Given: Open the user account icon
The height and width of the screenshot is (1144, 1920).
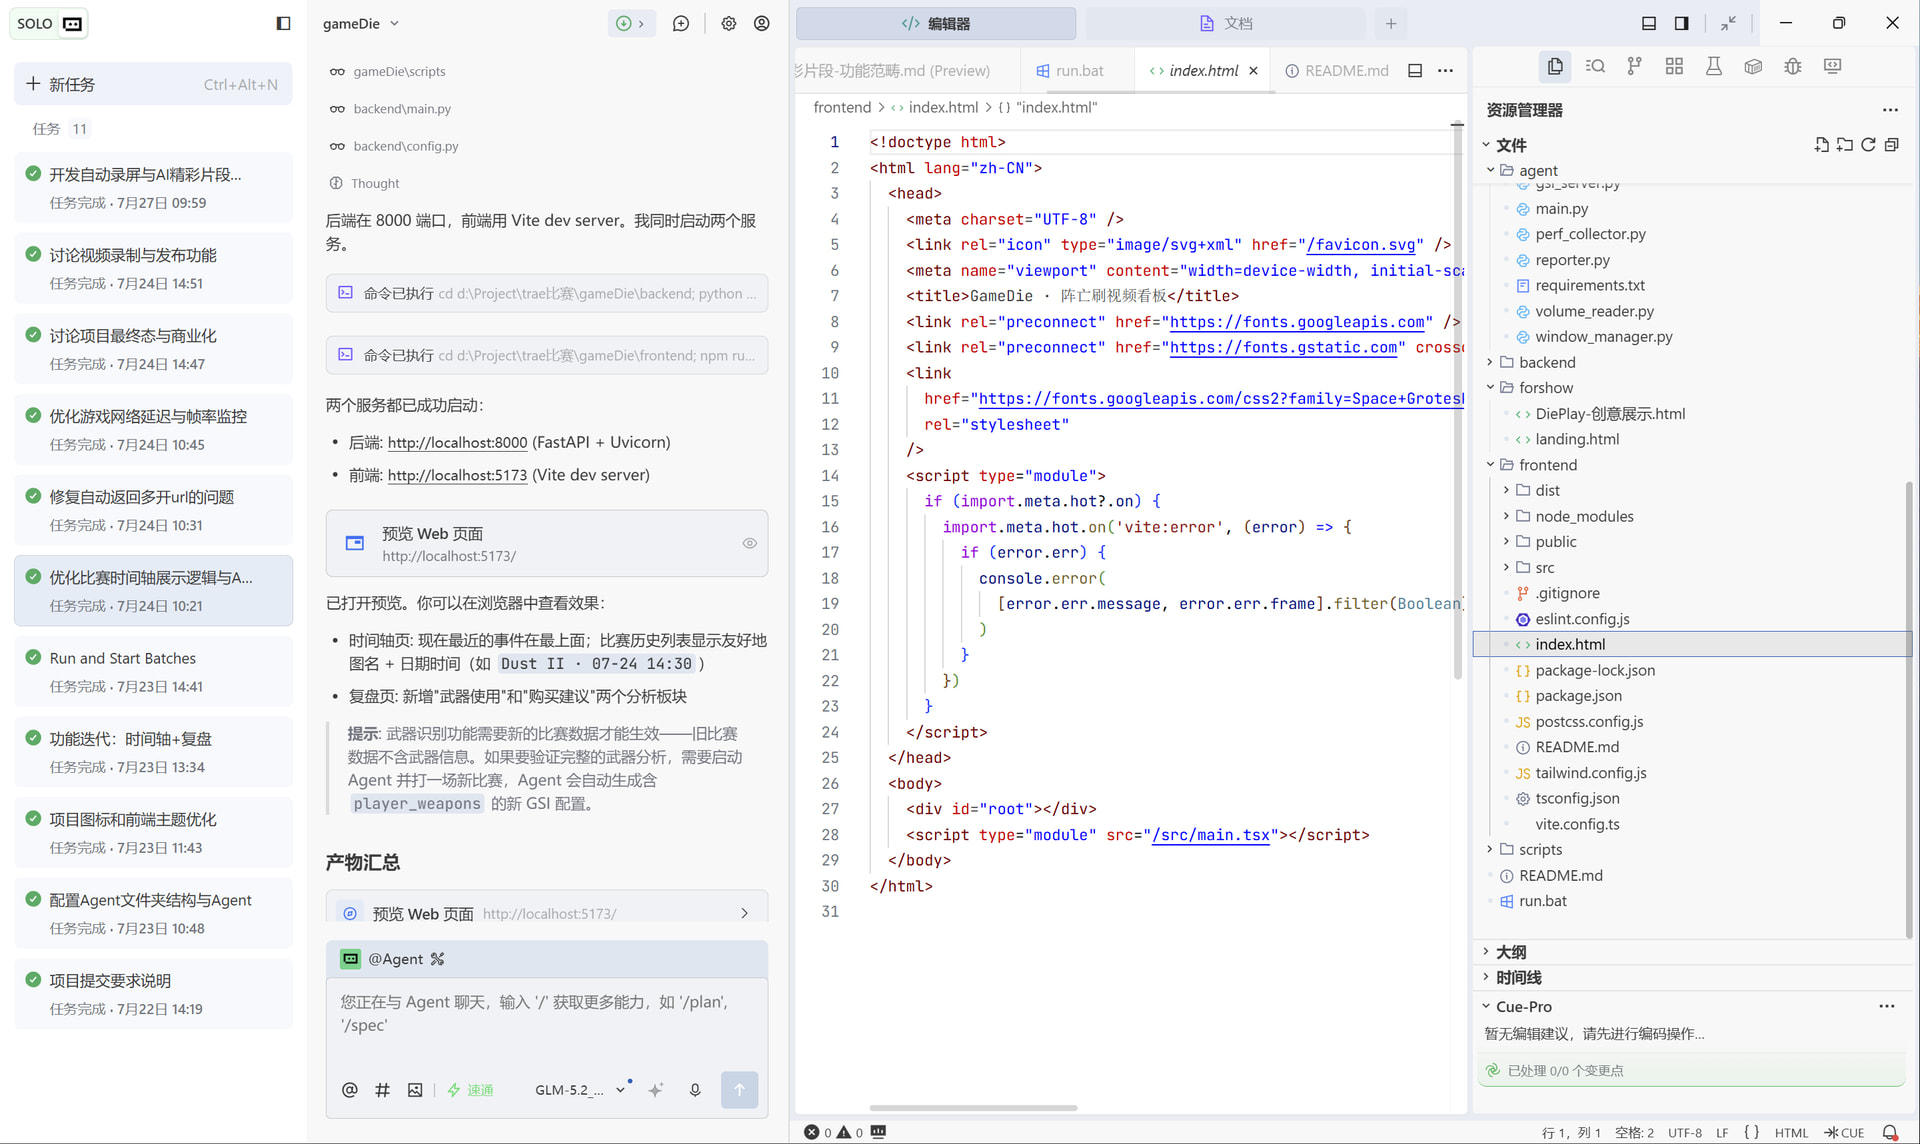Looking at the screenshot, I should click(762, 23).
